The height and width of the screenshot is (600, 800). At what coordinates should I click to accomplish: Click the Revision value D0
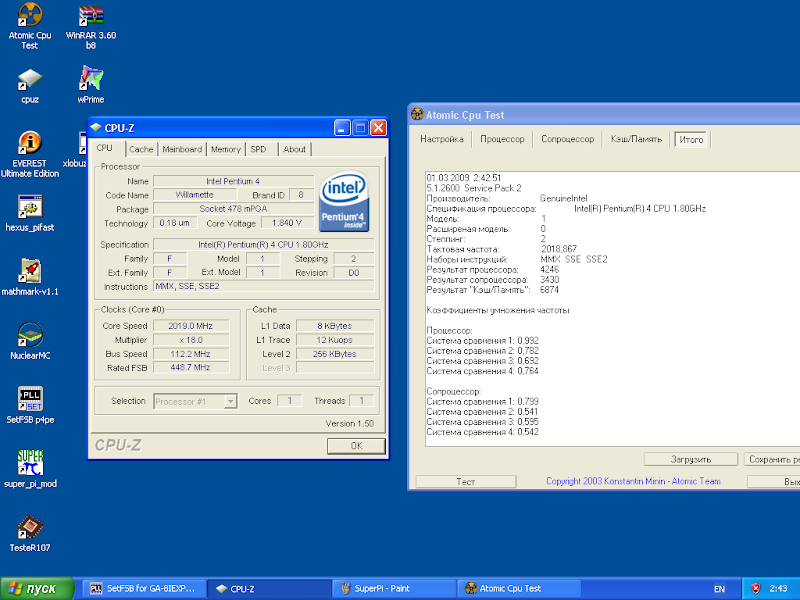click(354, 272)
